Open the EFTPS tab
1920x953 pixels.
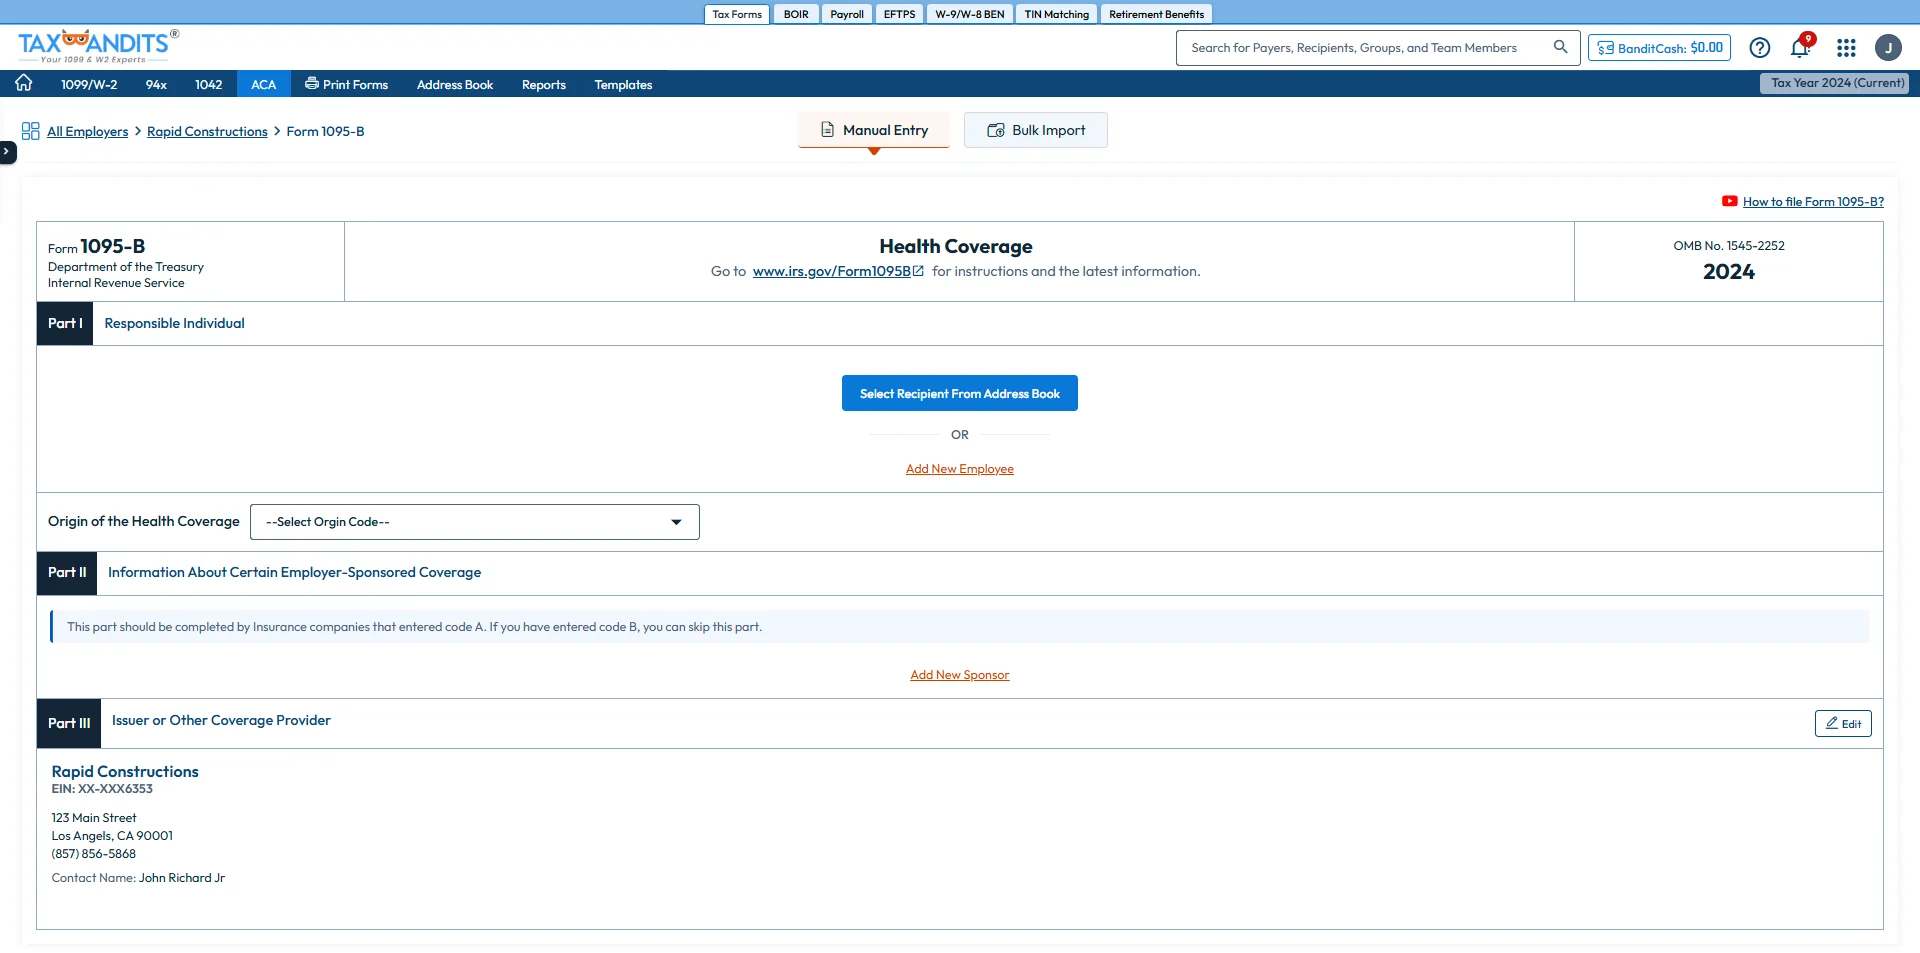point(899,14)
